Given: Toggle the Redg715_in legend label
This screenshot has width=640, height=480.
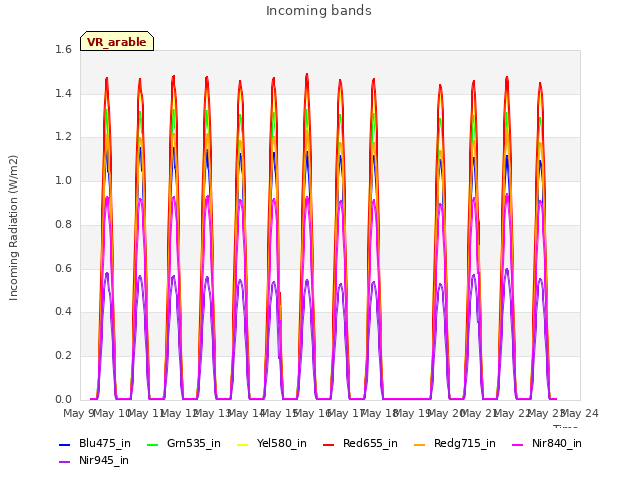Looking at the screenshot, I should (x=465, y=444).
